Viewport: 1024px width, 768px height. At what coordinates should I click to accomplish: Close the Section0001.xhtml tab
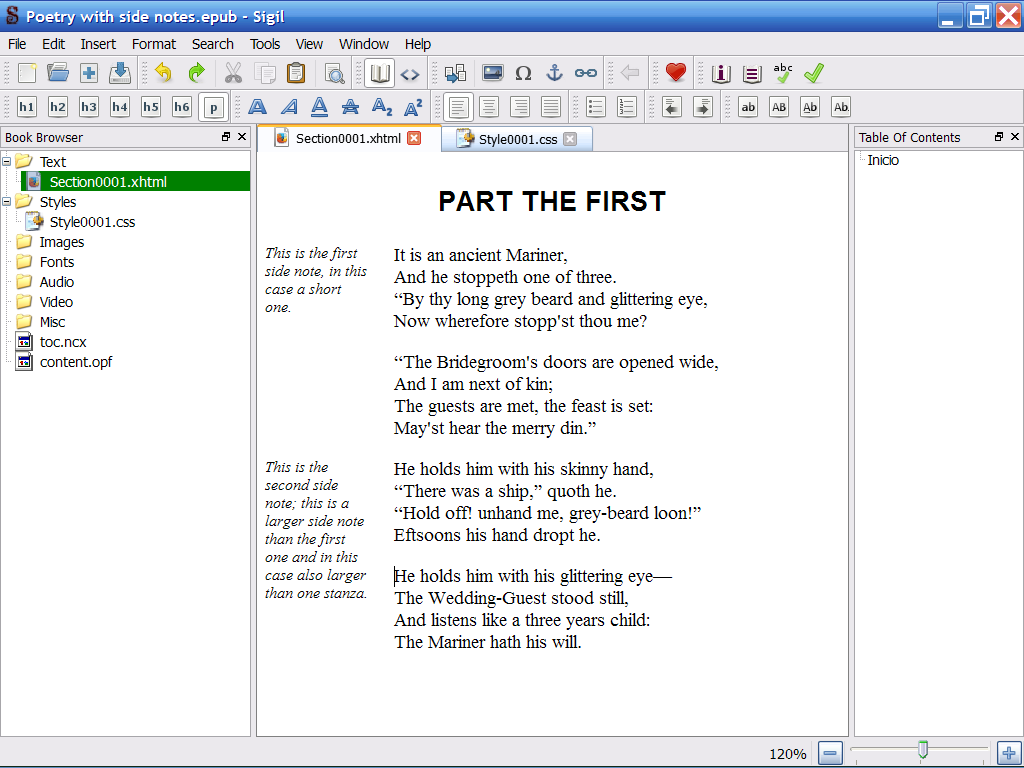[x=414, y=138]
